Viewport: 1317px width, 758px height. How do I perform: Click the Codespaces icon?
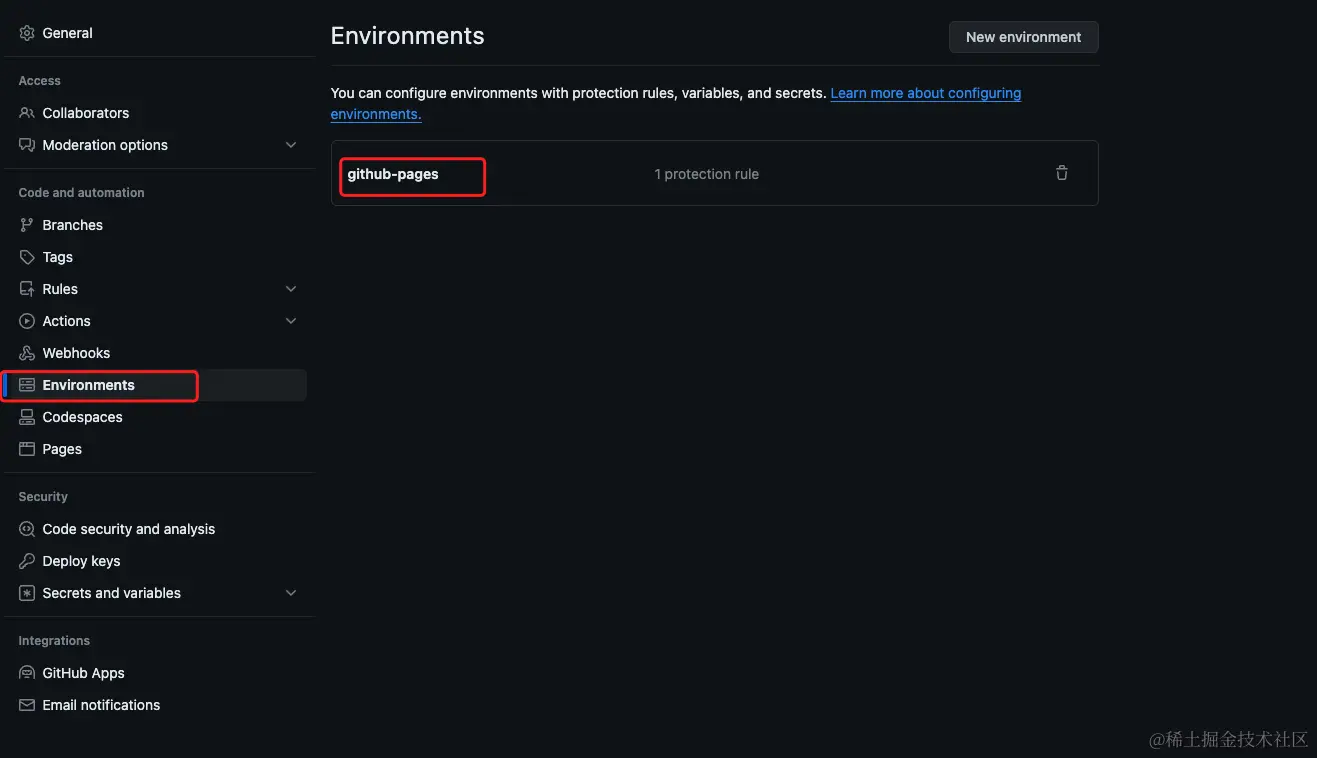(27, 417)
